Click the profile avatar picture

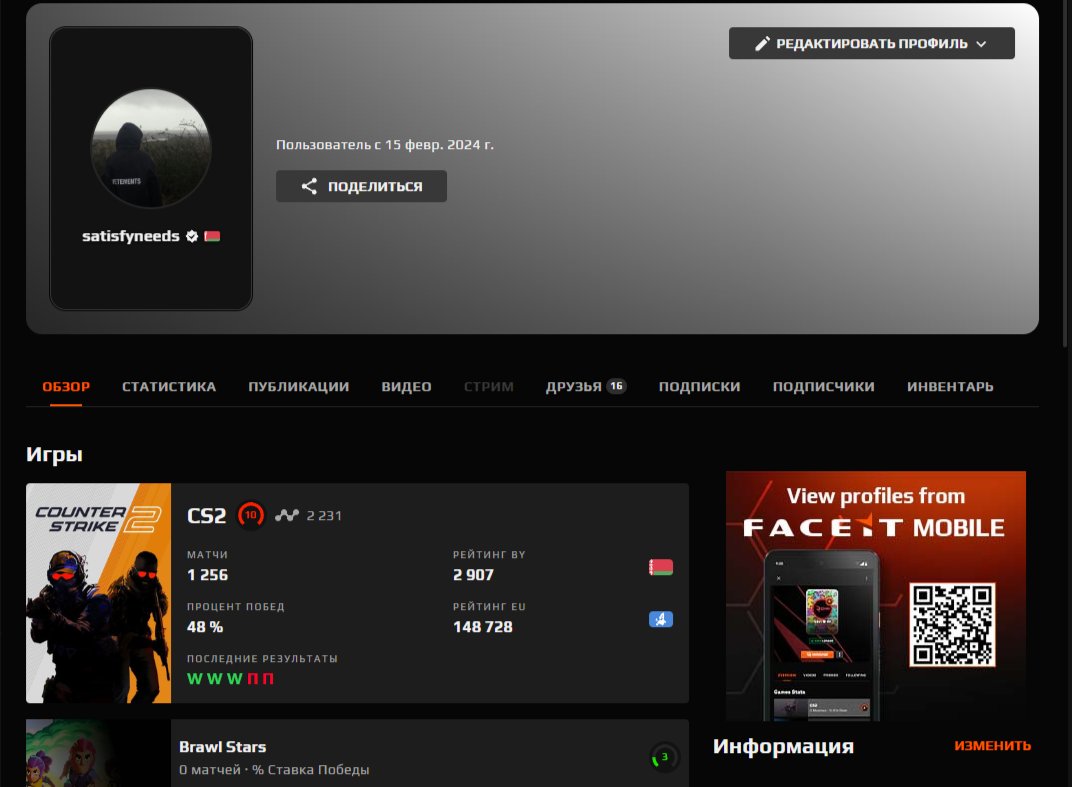point(151,148)
